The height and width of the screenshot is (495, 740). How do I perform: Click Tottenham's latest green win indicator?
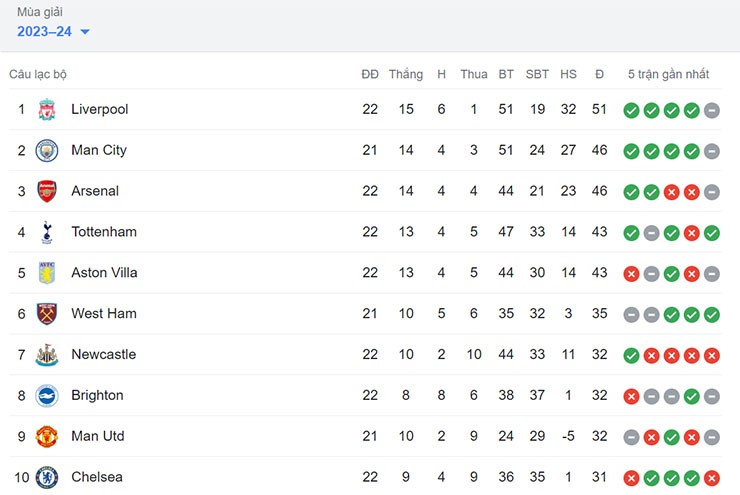pyautogui.click(x=712, y=233)
